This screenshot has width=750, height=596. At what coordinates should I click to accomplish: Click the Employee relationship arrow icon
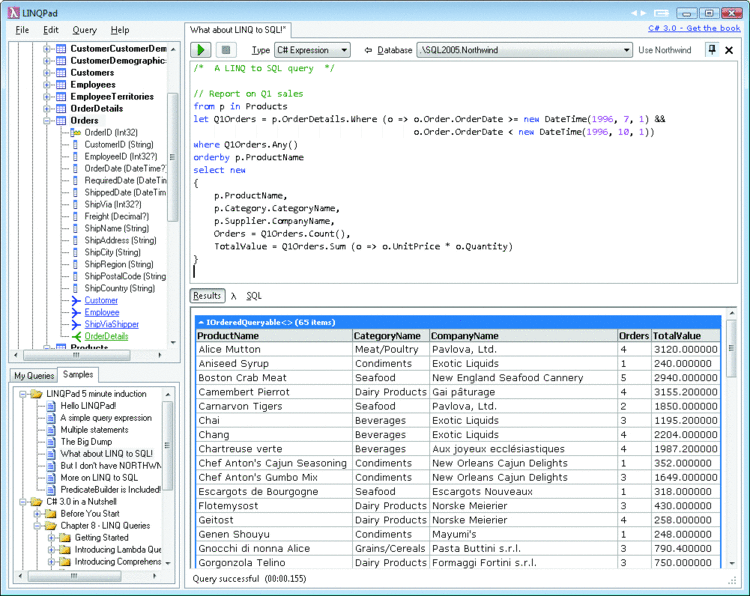(76, 312)
